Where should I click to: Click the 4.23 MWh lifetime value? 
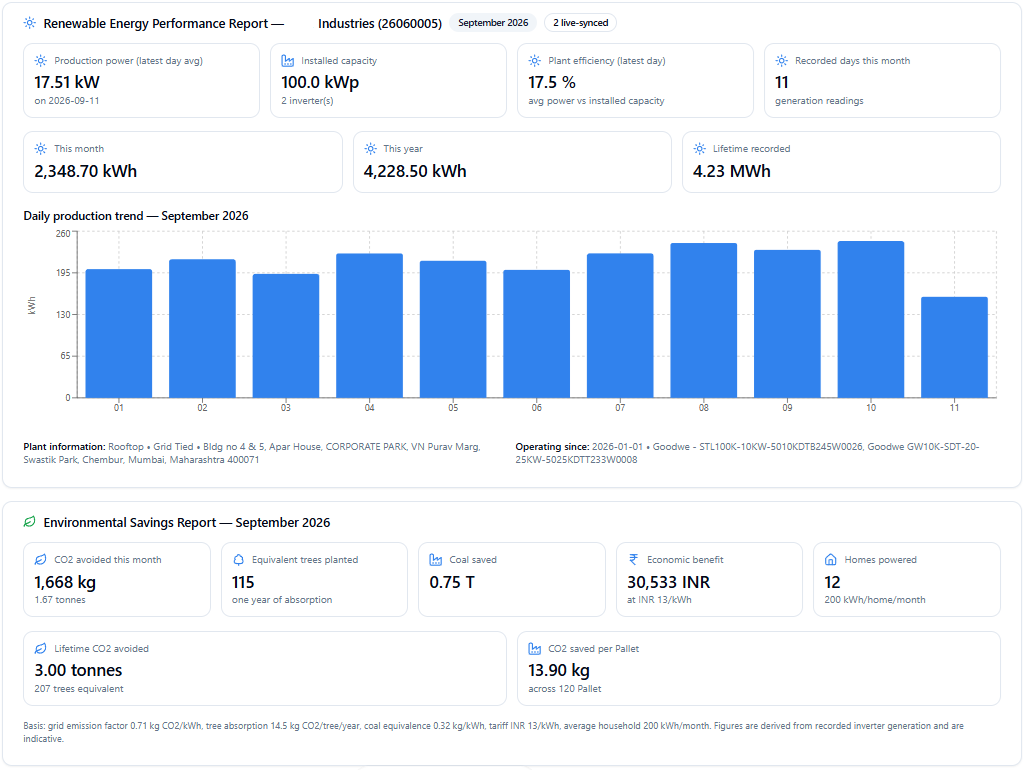[732, 171]
